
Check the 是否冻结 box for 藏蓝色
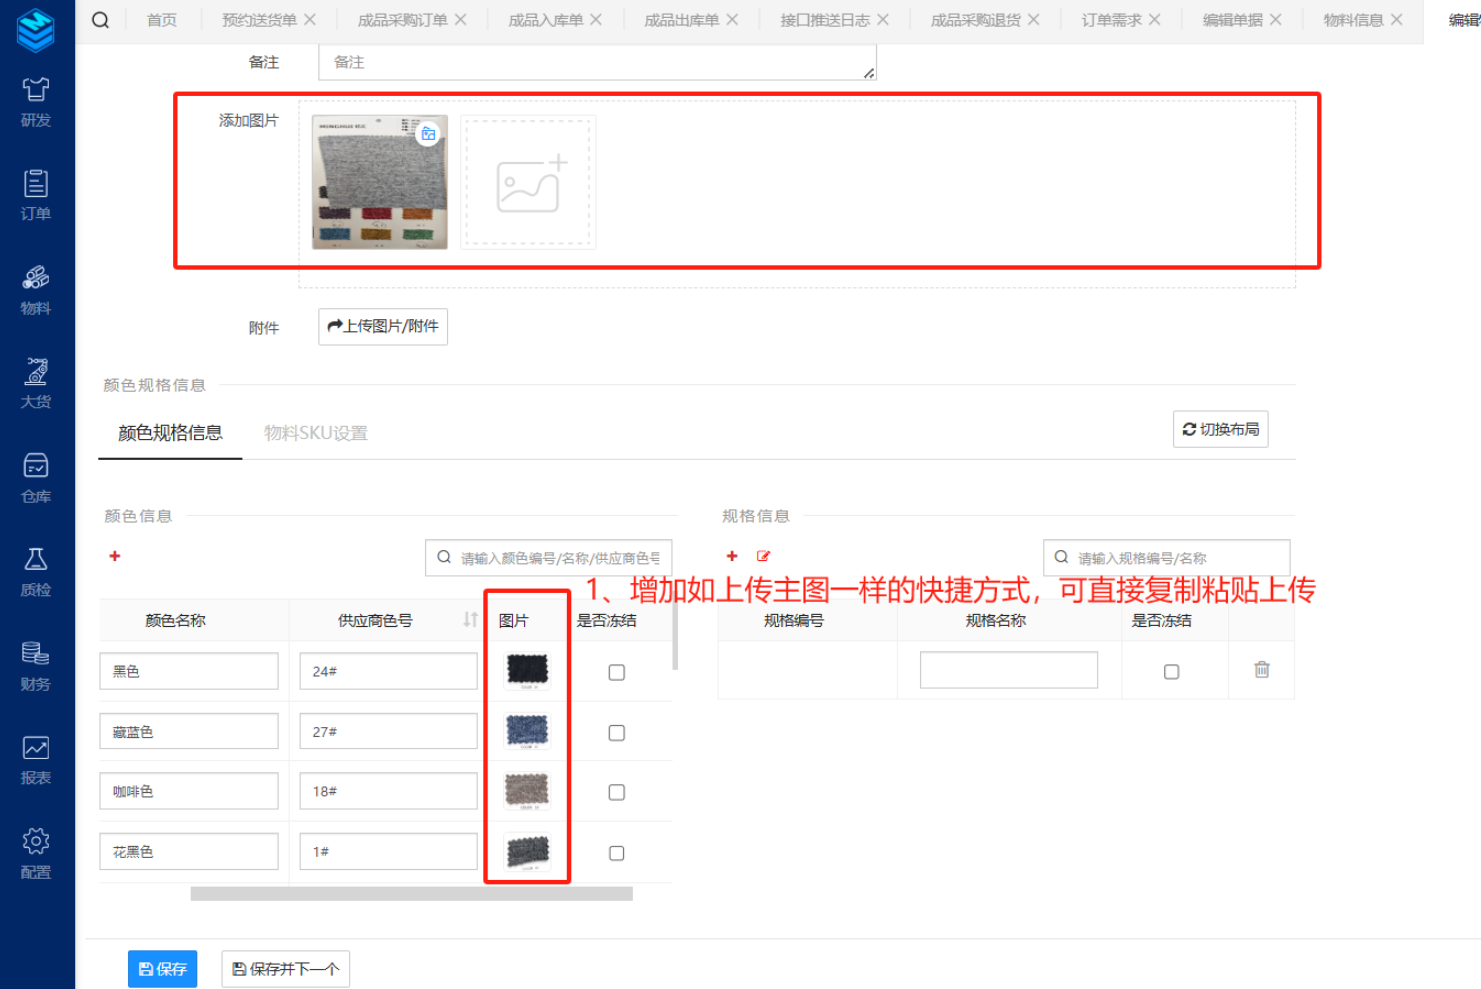click(x=617, y=733)
